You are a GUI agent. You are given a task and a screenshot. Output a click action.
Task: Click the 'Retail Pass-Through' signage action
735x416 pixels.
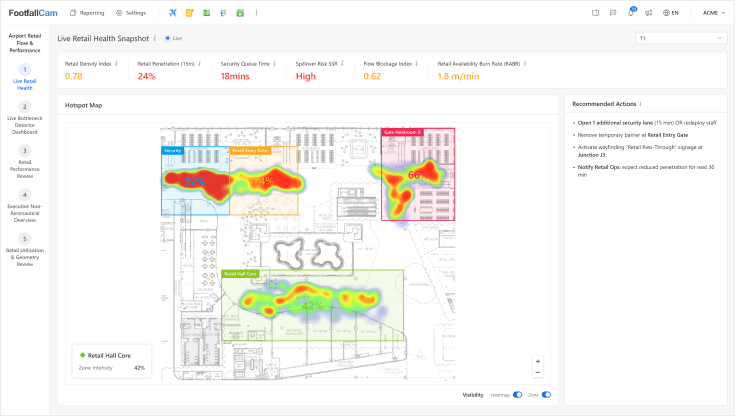pyautogui.click(x=640, y=151)
